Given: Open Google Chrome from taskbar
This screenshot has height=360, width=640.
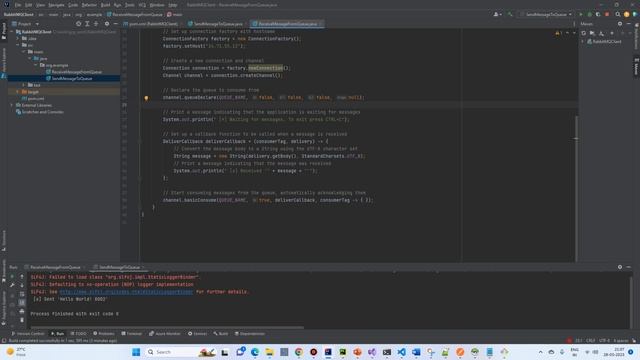Looking at the screenshot, I should [x=299, y=352].
